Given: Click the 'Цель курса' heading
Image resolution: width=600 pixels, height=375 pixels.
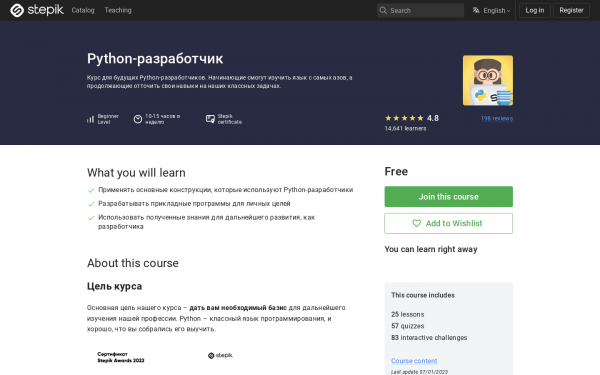Looking at the screenshot, I should pos(114,286).
